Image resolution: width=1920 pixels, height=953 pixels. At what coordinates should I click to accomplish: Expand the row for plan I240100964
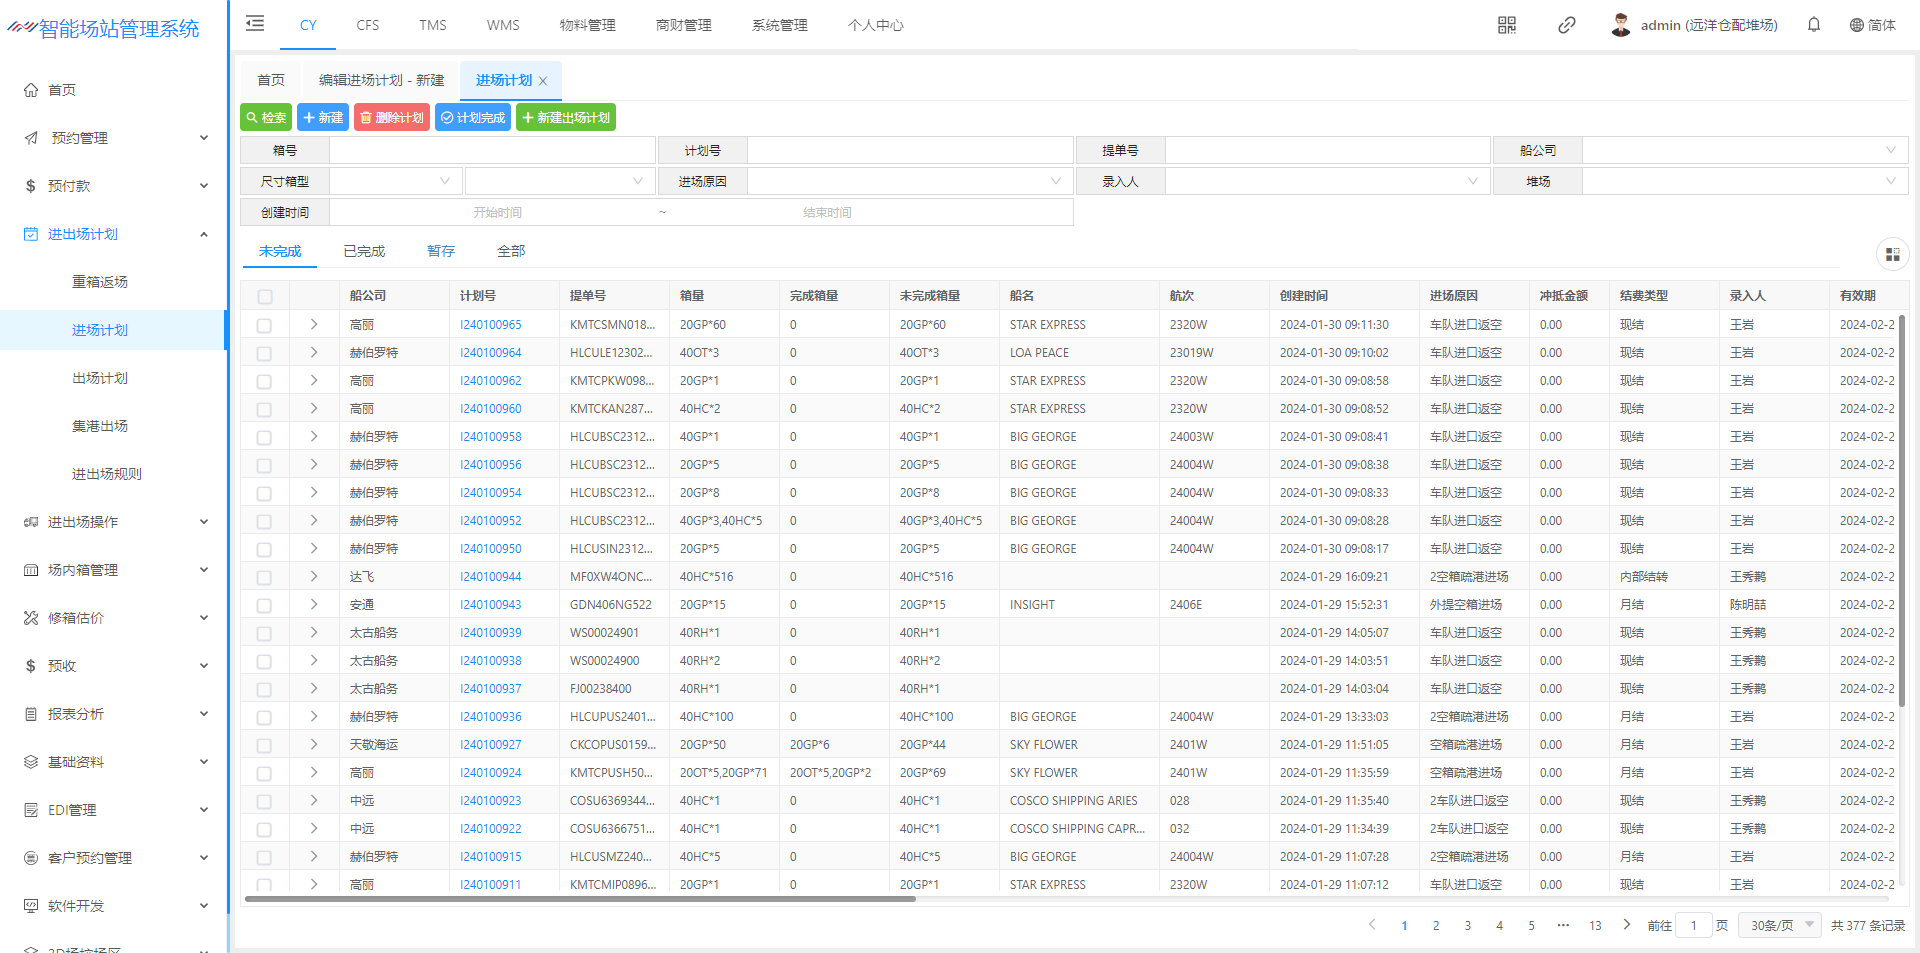pos(314,353)
